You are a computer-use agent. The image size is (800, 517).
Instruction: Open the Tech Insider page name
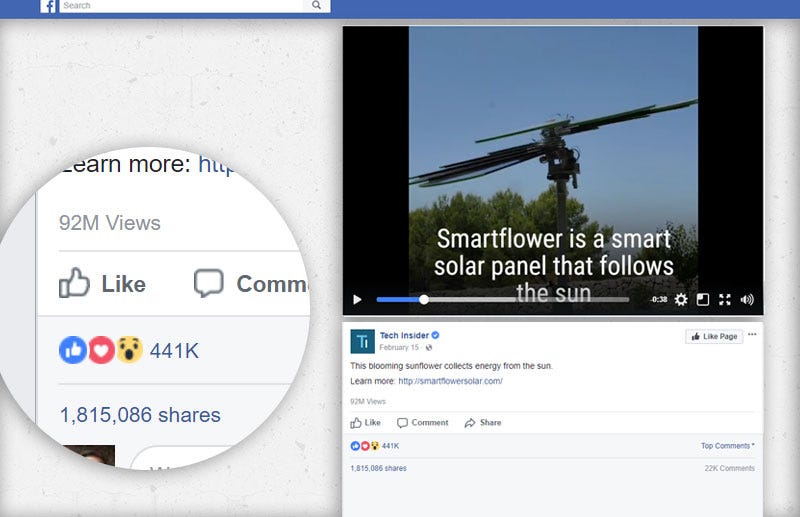pyautogui.click(x=404, y=335)
